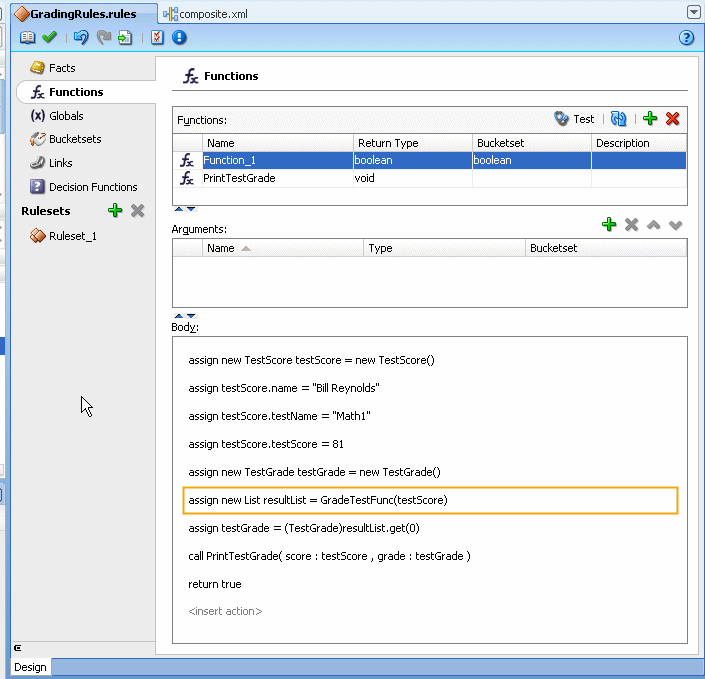The image size is (705, 679).
Task: Delete argument with gray X icon
Action: click(x=631, y=224)
